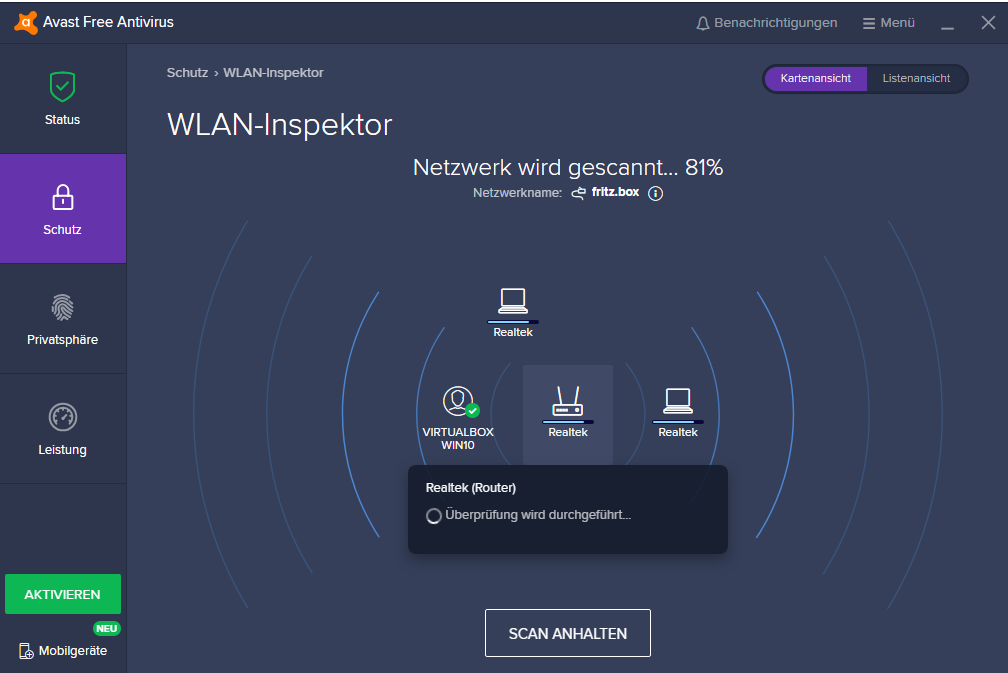Click progress bar under Realtek router

click(x=568, y=422)
